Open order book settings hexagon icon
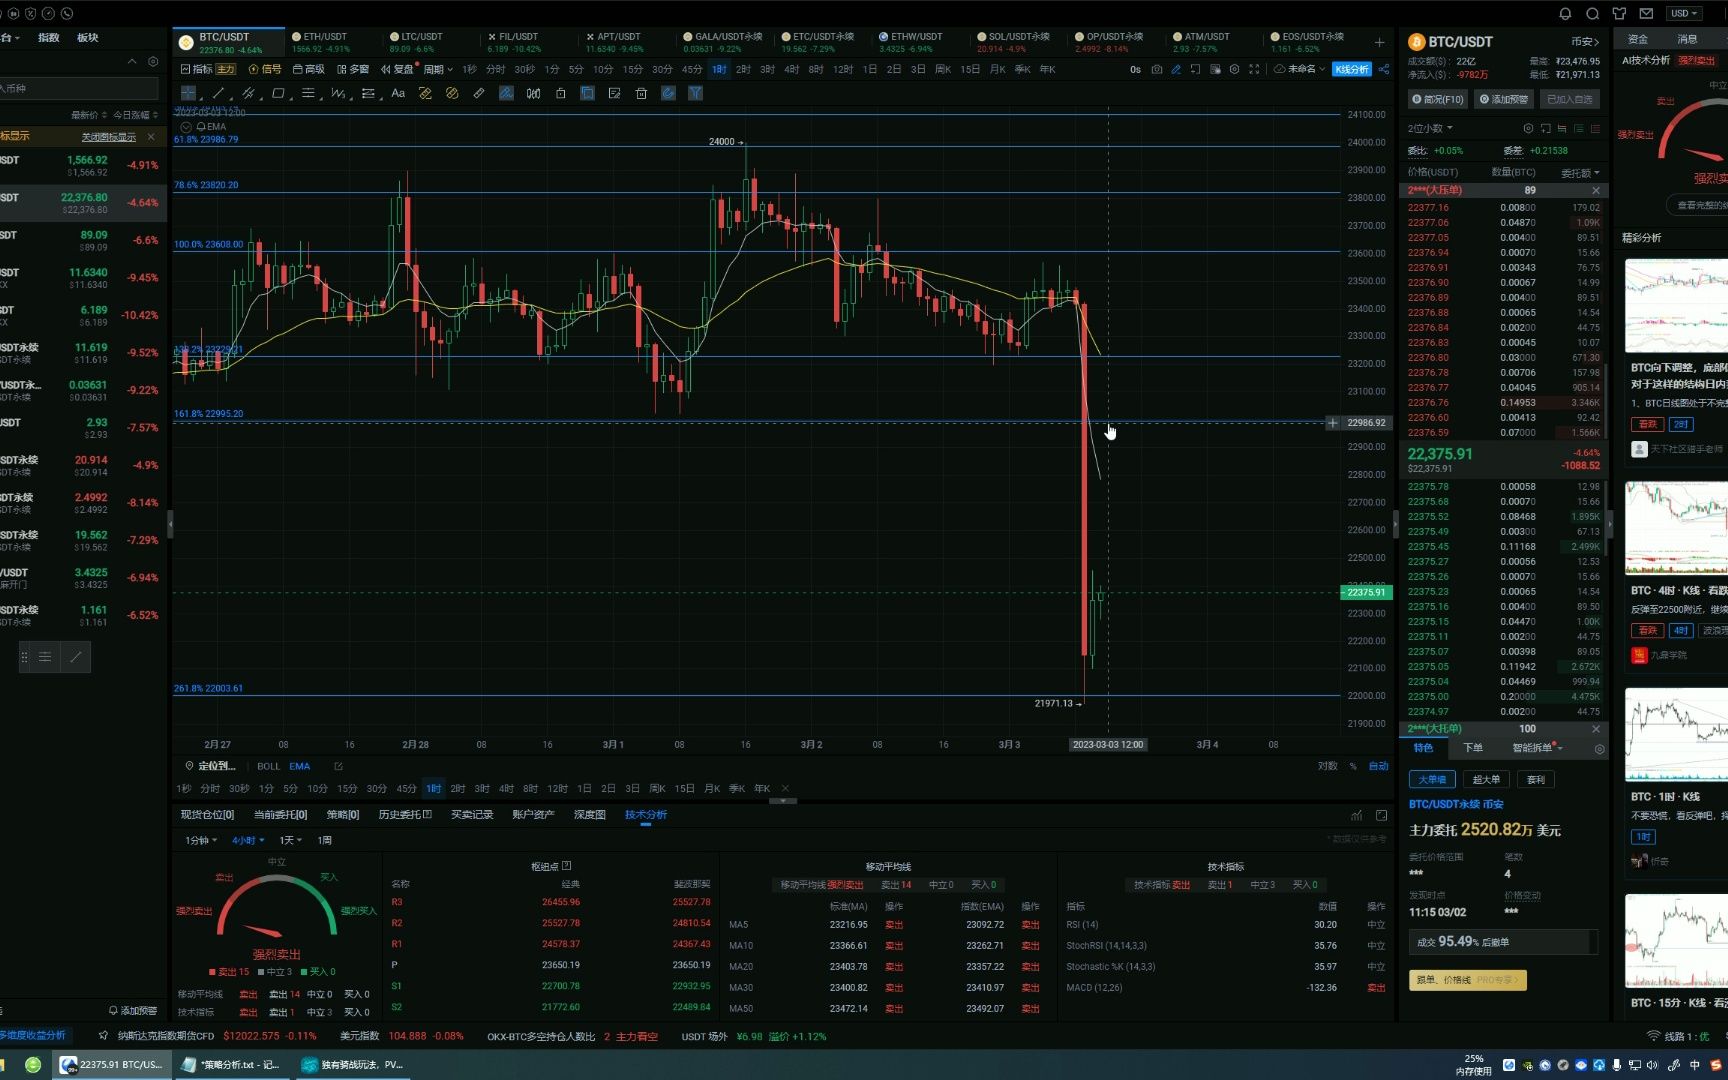This screenshot has height=1080, width=1728. pyautogui.click(x=1528, y=129)
